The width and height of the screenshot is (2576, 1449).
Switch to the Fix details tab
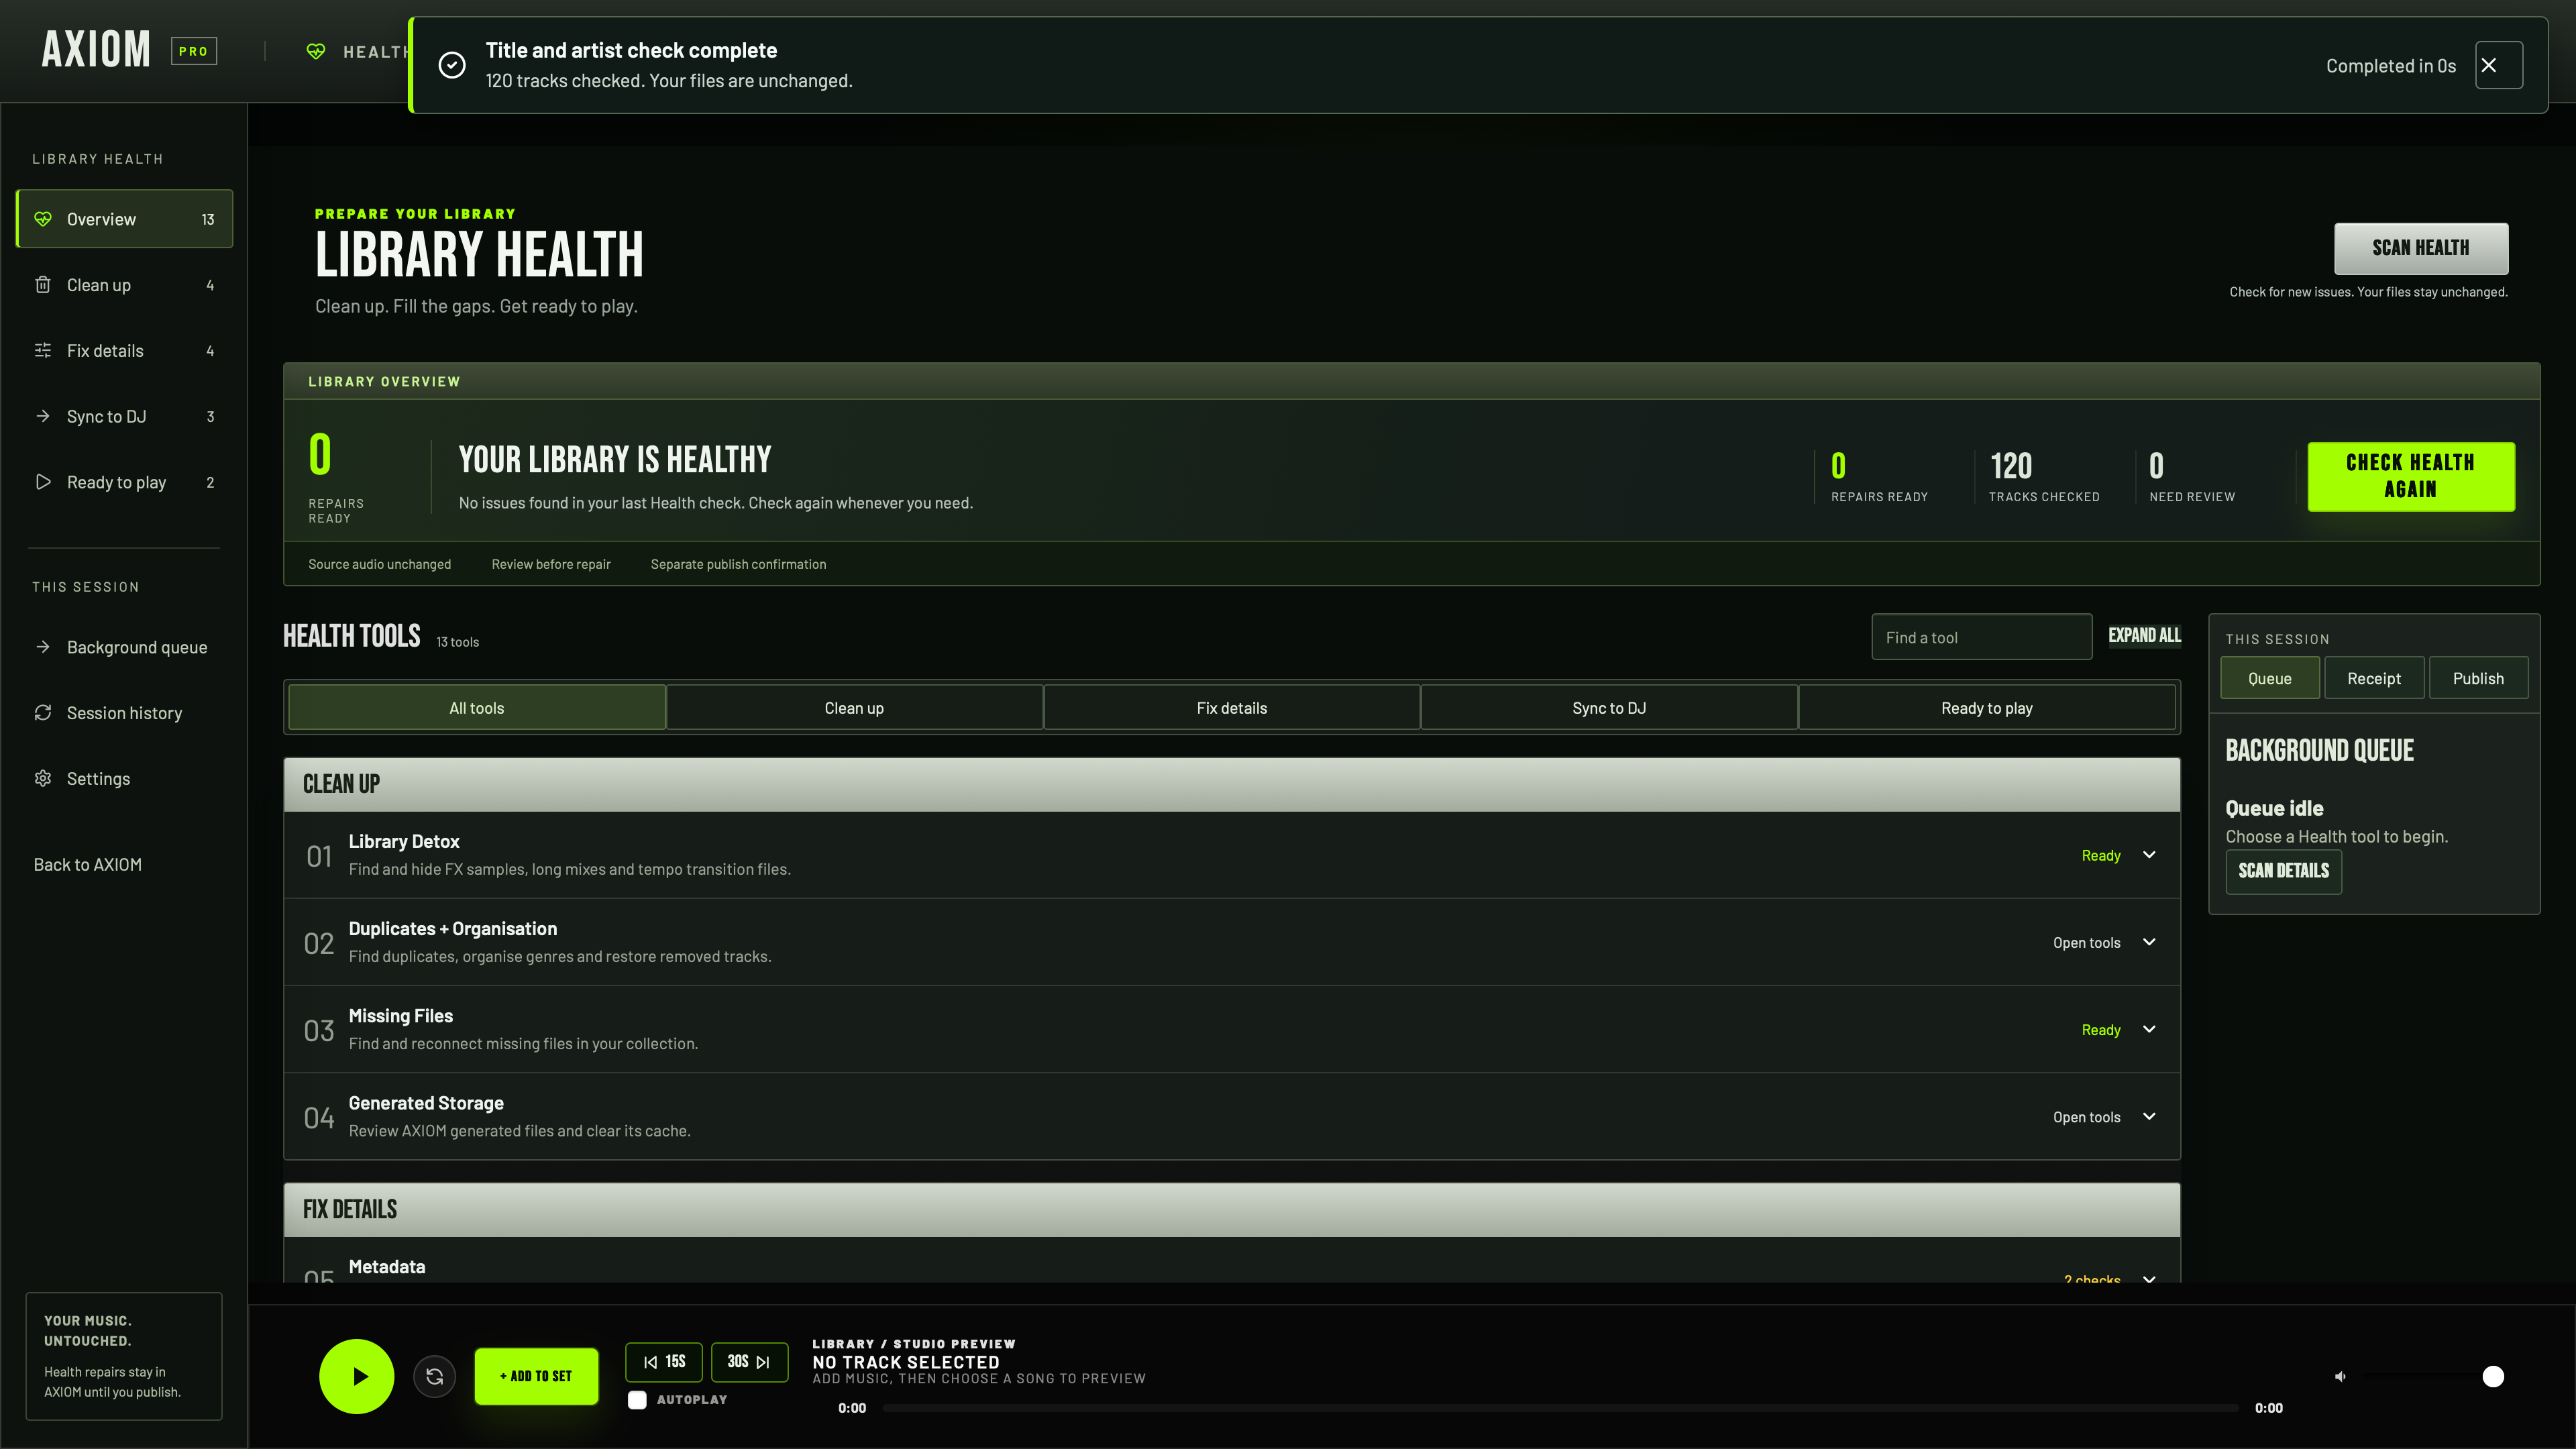1232,708
